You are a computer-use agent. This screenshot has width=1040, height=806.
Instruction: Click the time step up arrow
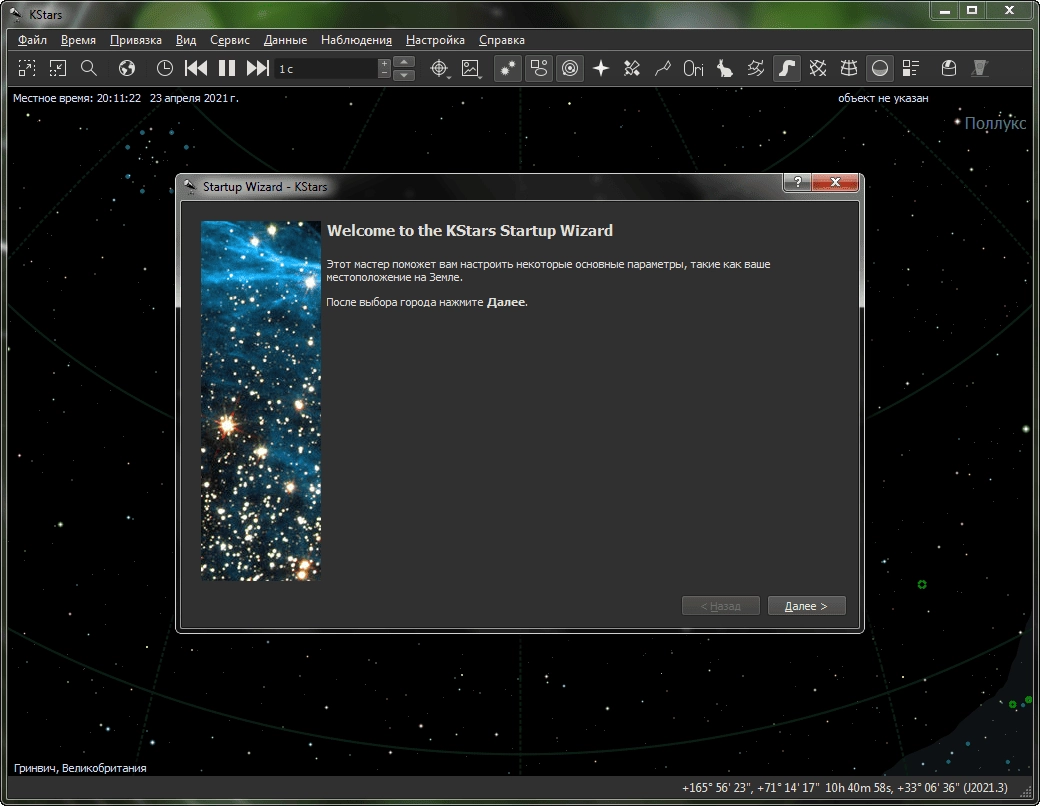[x=404, y=62]
